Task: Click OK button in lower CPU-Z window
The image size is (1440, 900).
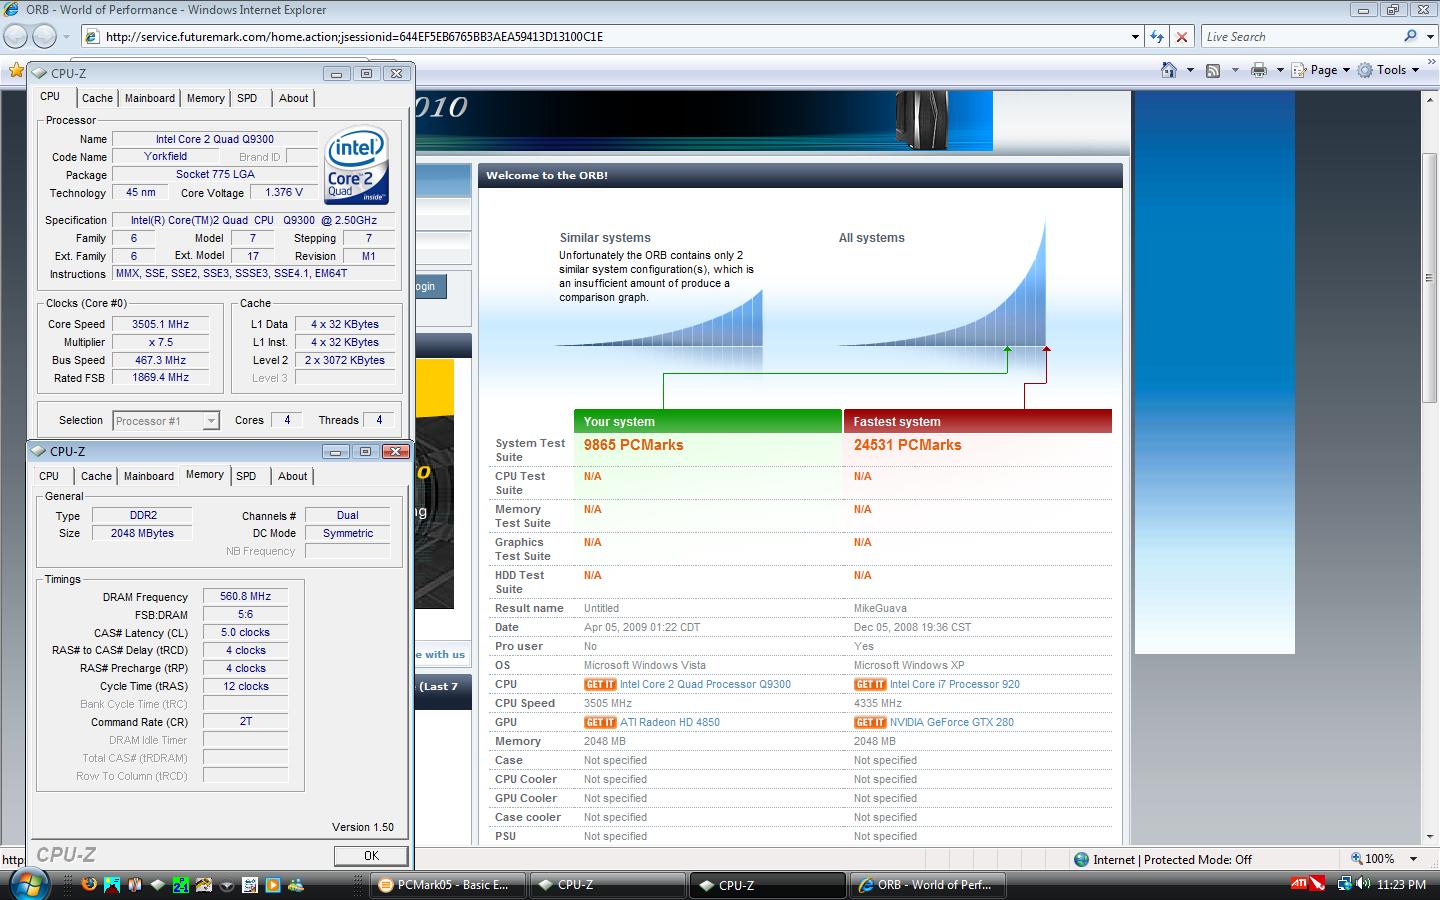Action: [x=371, y=855]
